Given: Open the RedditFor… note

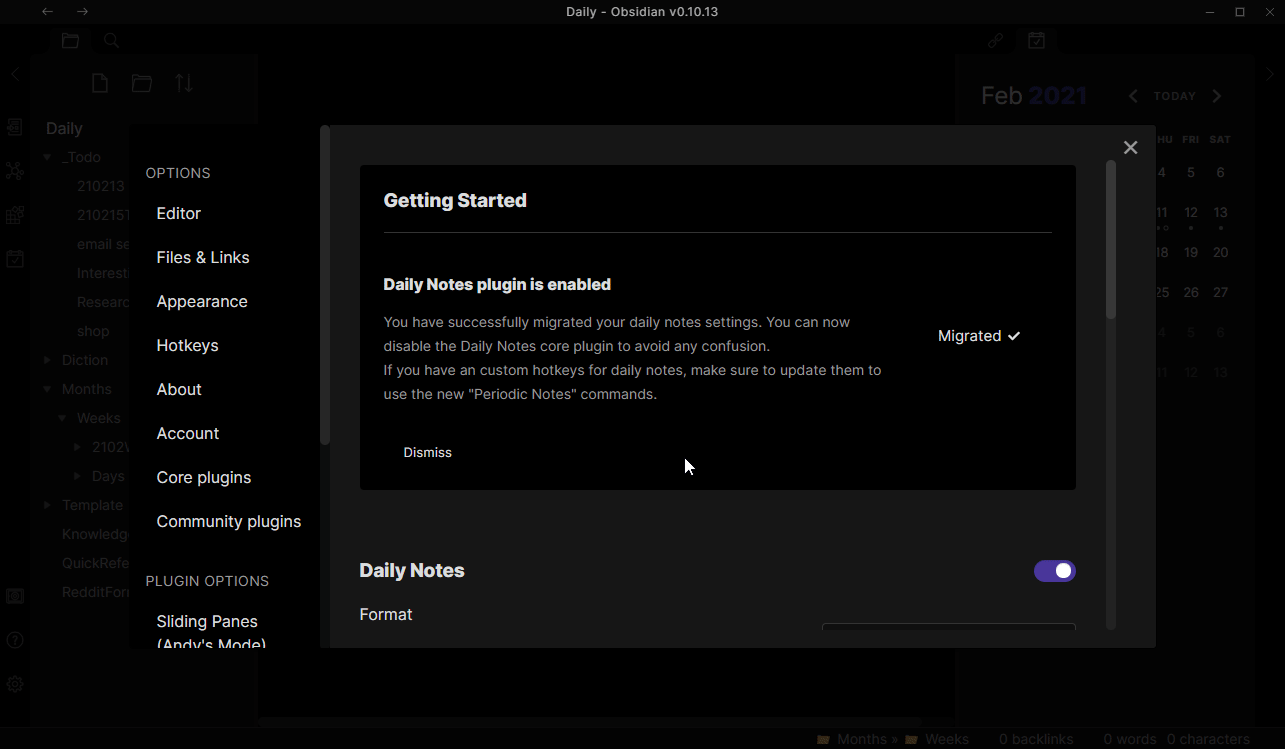Looking at the screenshot, I should pos(96,592).
